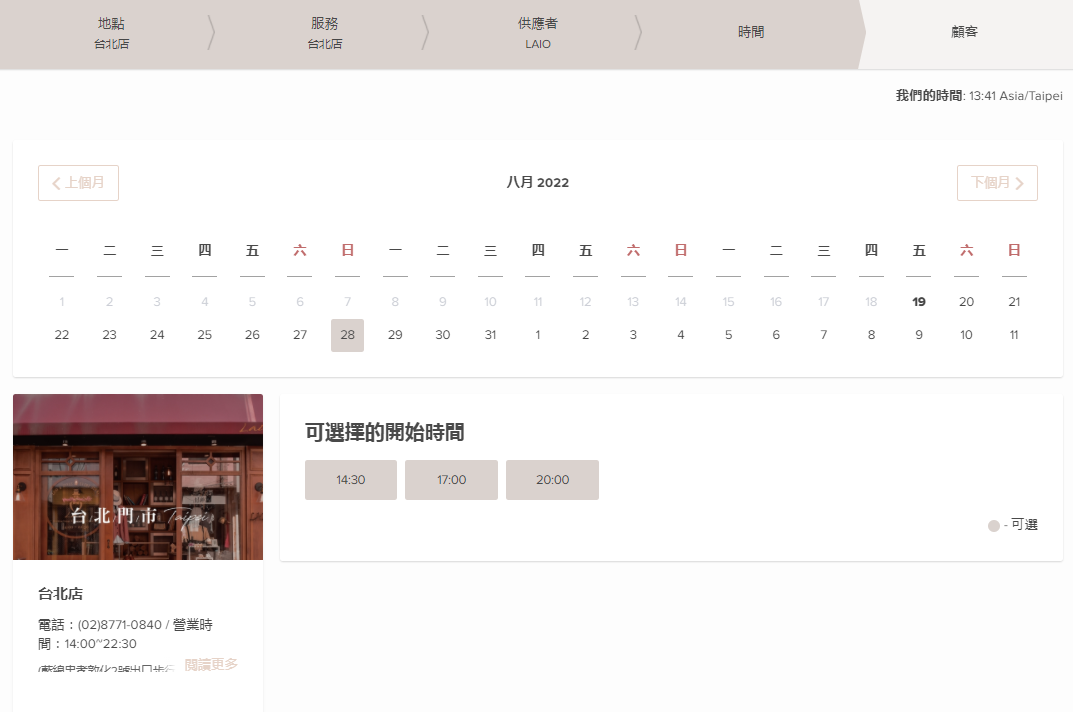Select date 29 in the calendar

395,335
